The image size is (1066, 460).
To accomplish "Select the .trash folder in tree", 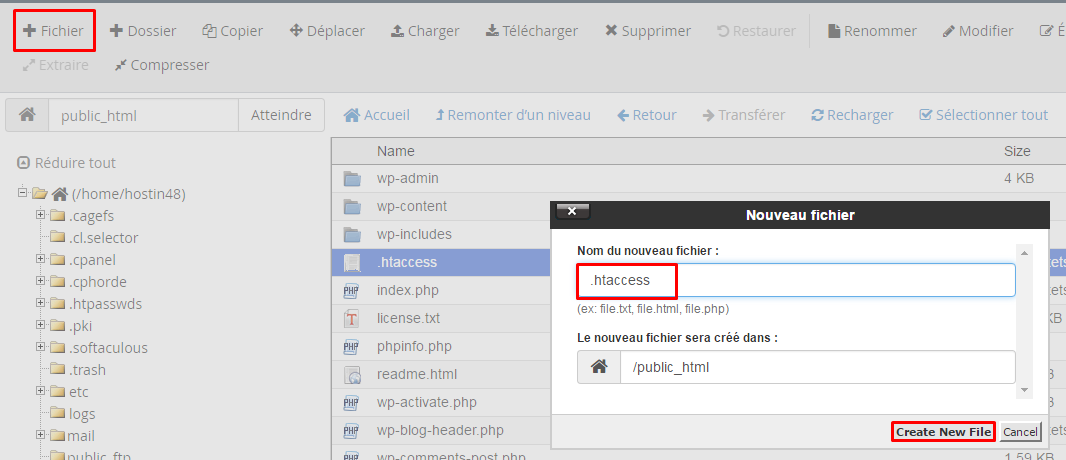I will tap(87, 370).
